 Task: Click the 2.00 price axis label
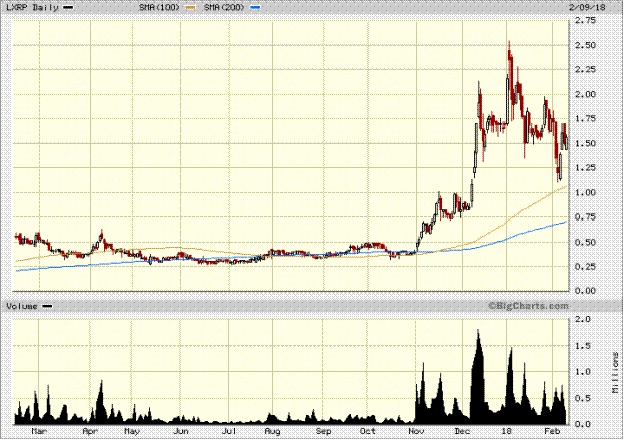tap(585, 94)
